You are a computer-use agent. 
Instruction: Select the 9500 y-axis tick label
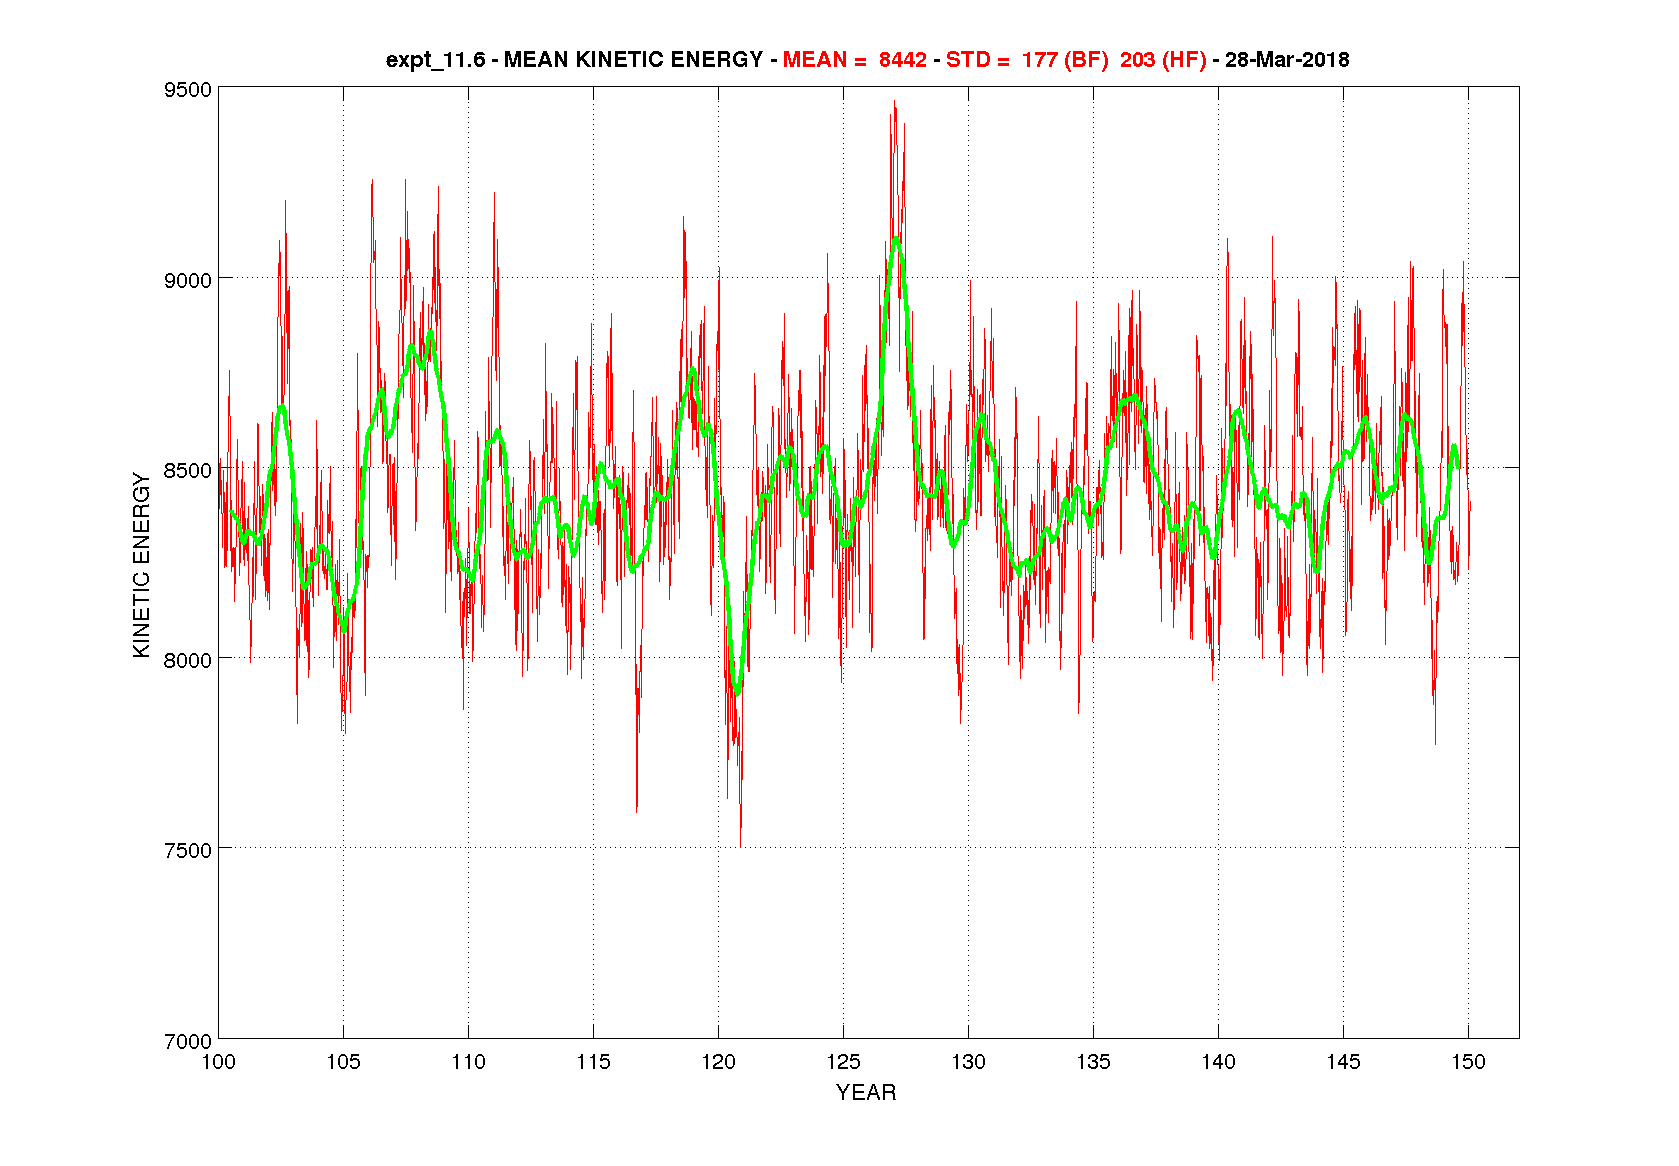click(x=188, y=90)
